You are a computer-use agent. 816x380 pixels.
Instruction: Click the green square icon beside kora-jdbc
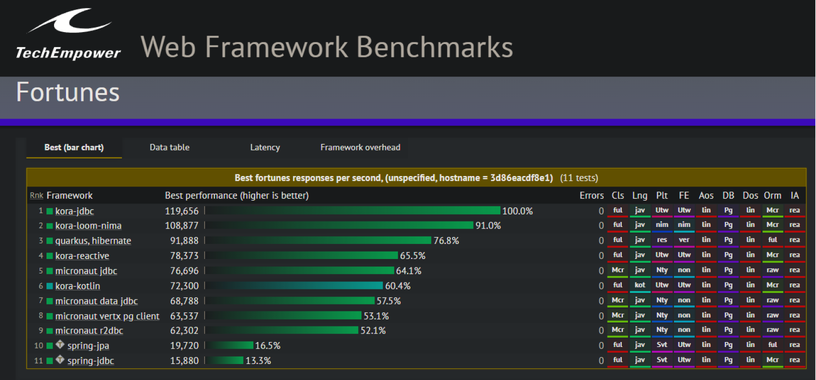point(50,211)
